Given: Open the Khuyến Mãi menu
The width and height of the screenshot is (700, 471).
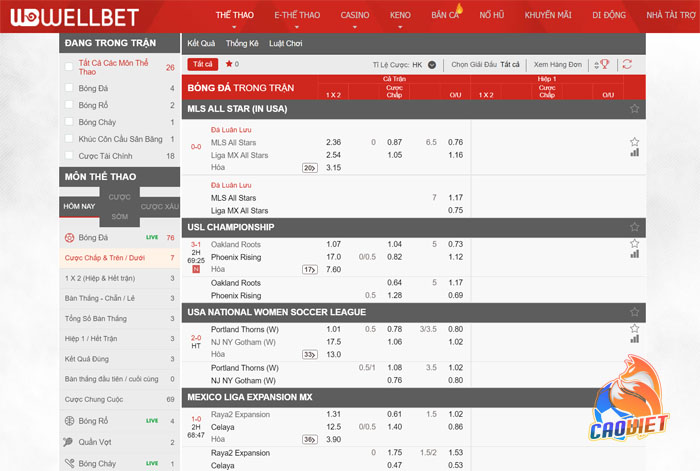Looking at the screenshot, I should coord(548,15).
